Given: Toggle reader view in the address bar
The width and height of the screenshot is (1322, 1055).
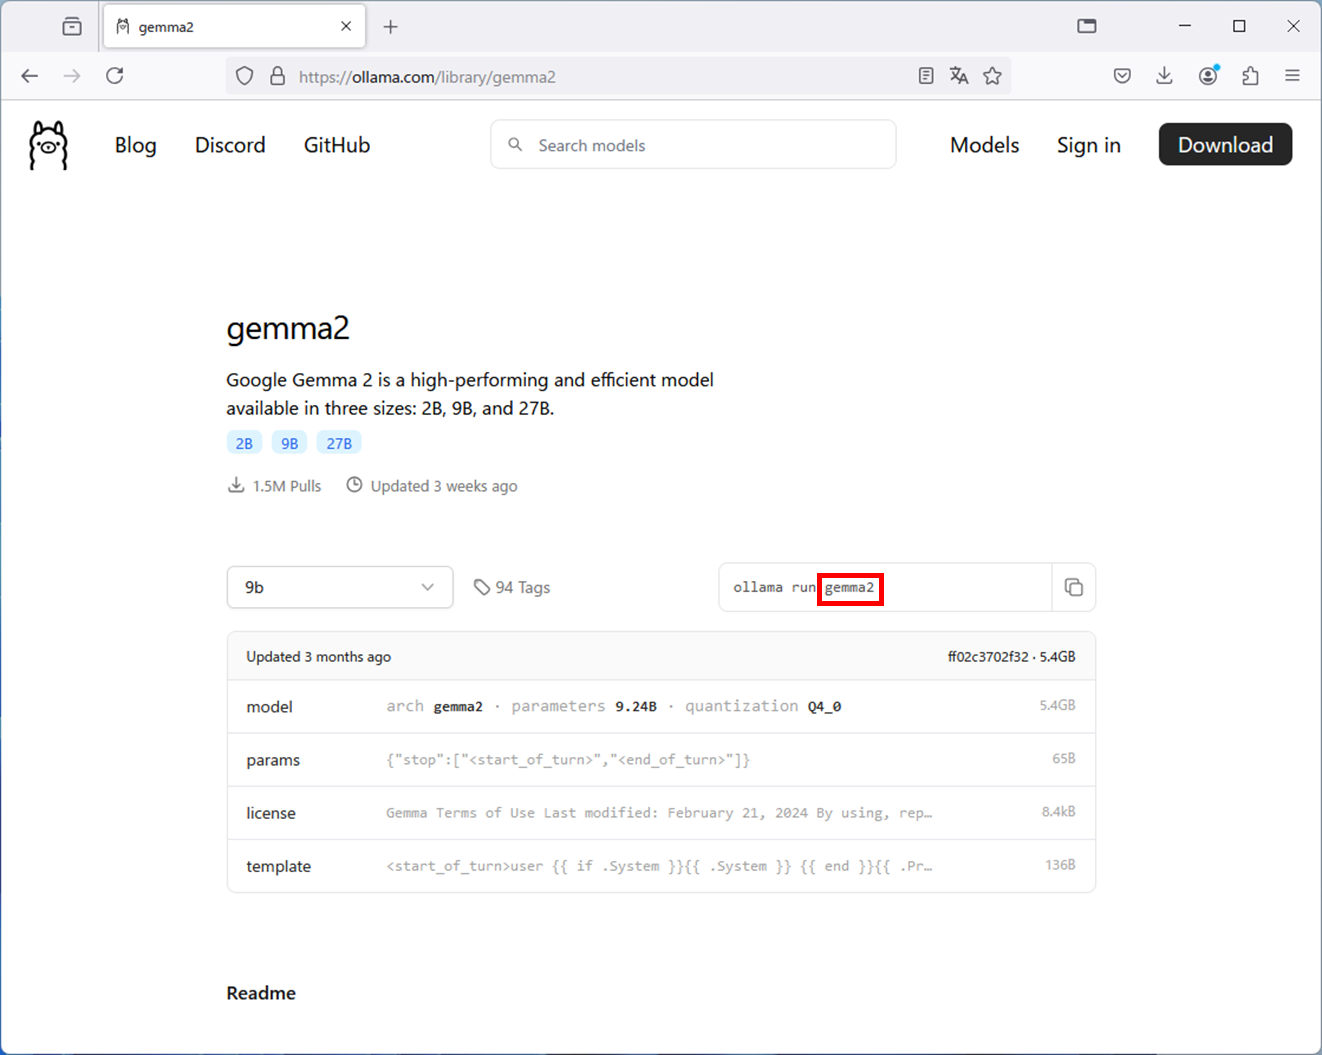Looking at the screenshot, I should click(x=925, y=75).
